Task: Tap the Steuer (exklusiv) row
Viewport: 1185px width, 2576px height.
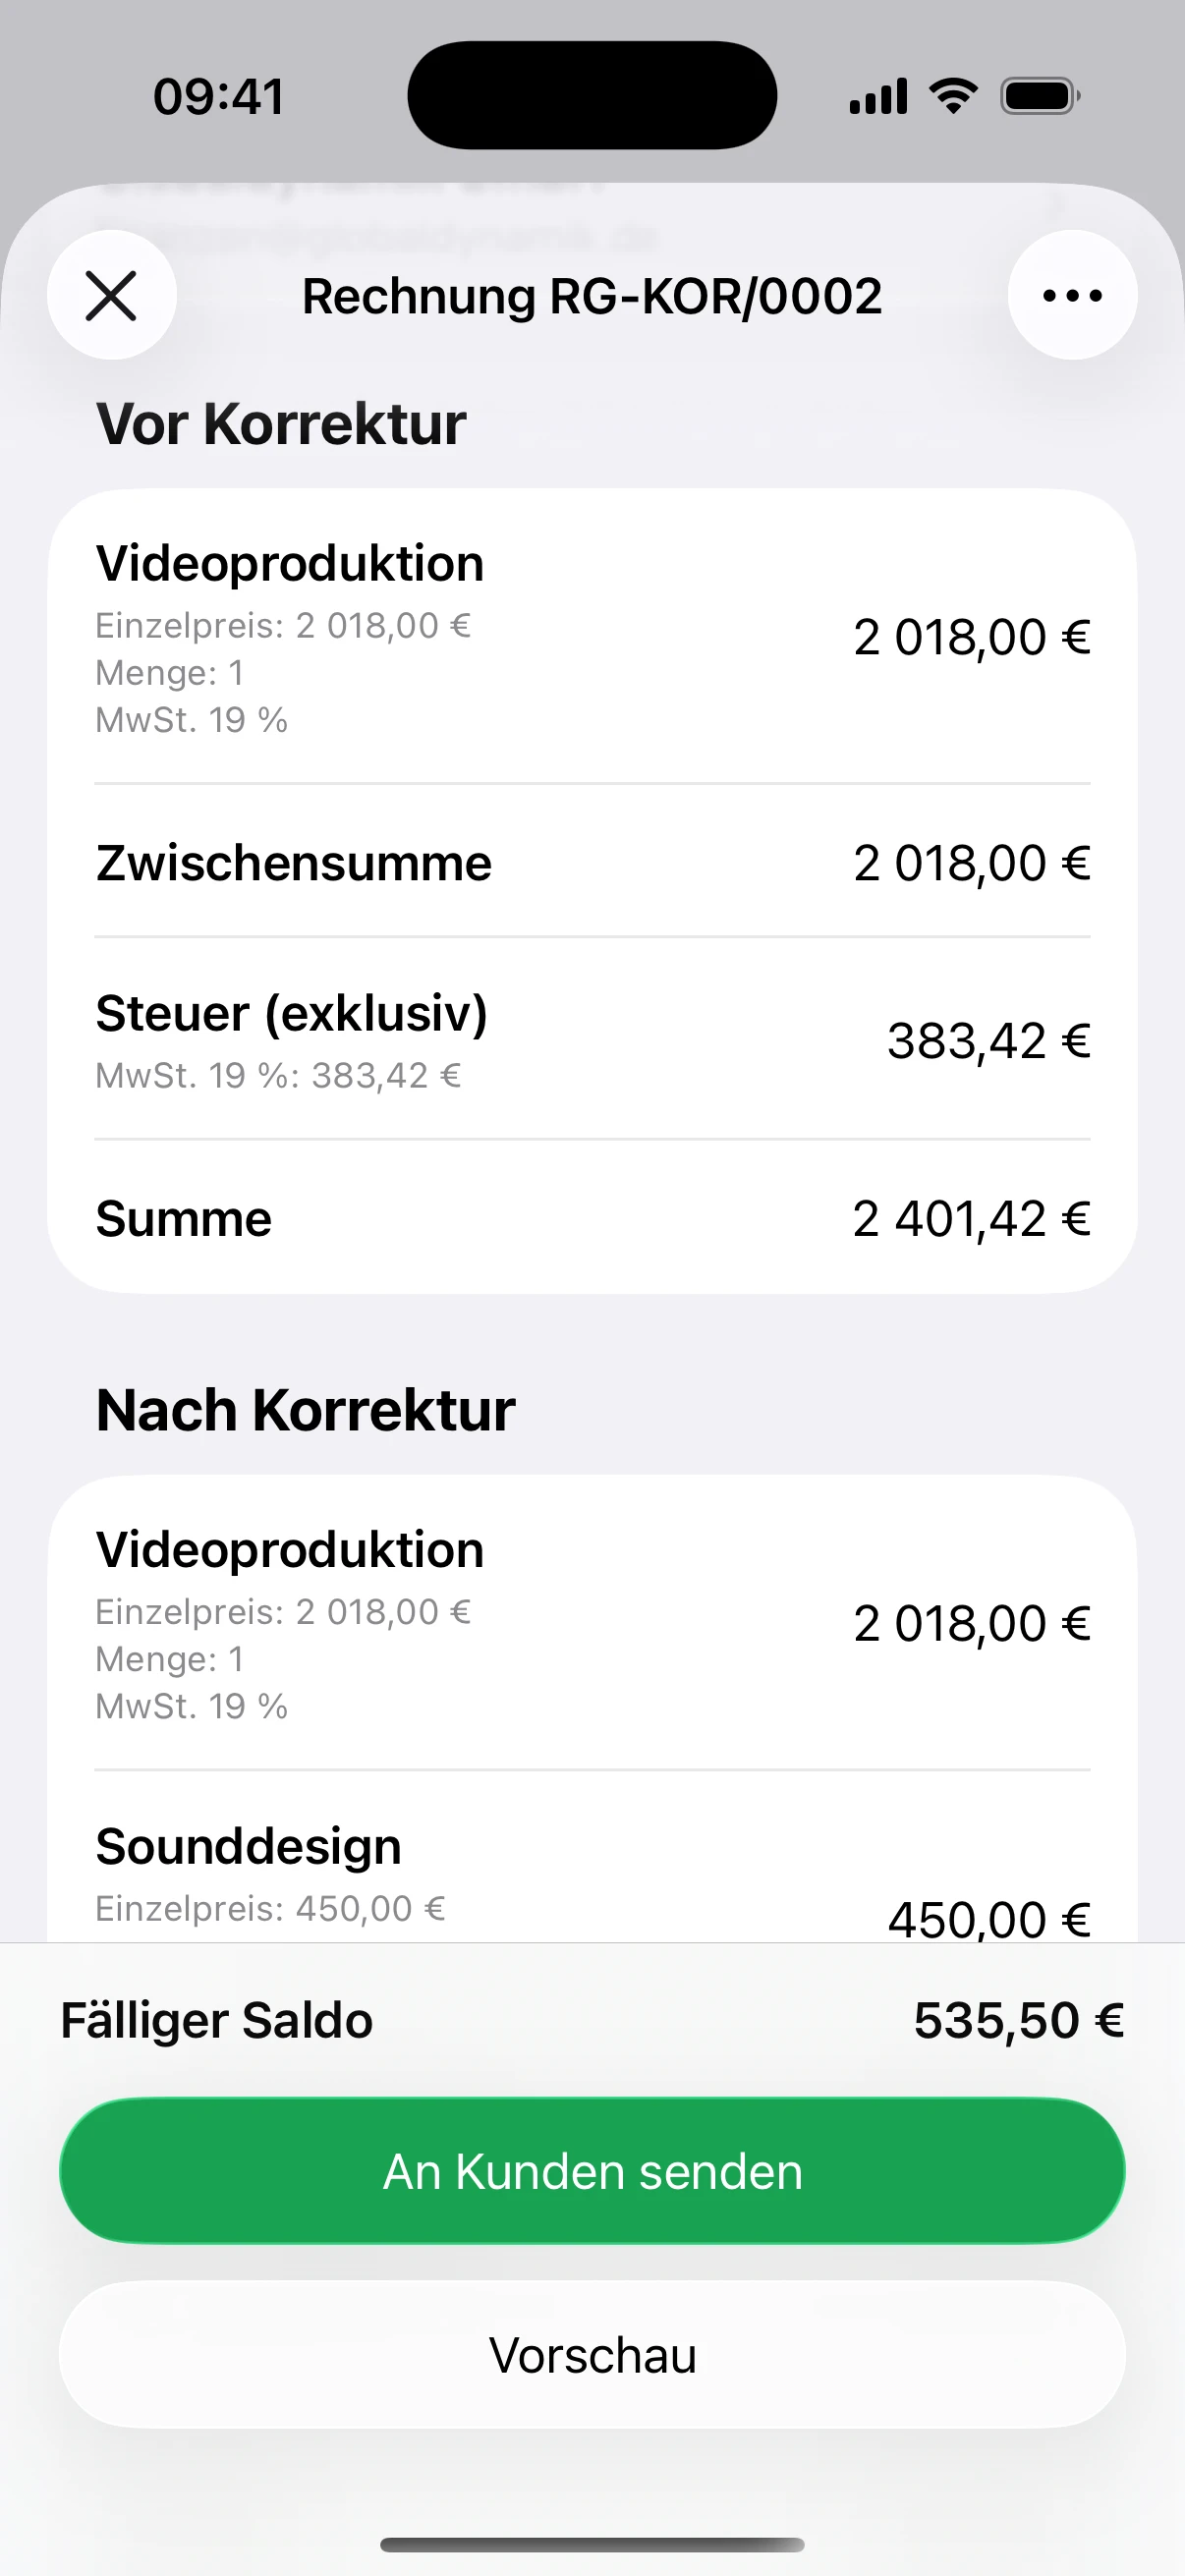Action: [592, 1040]
